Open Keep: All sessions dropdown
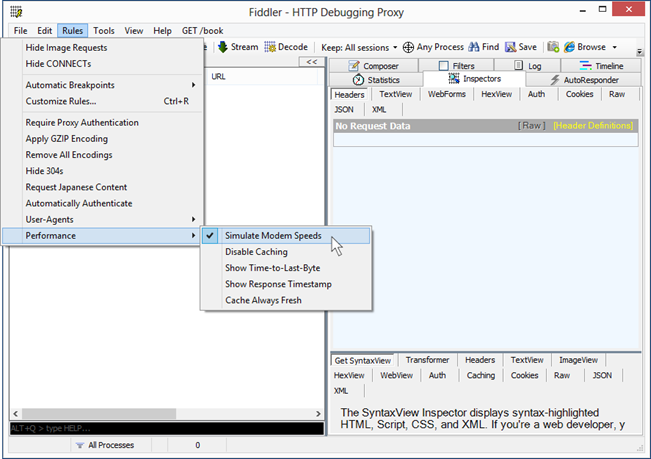 click(359, 47)
